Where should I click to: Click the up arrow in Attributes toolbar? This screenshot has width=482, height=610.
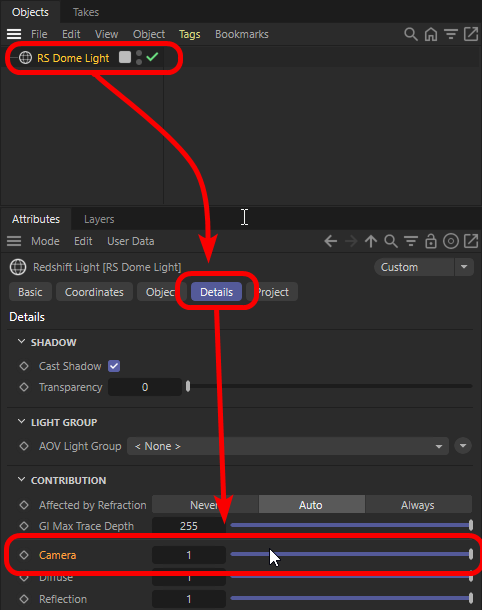pyautogui.click(x=371, y=241)
